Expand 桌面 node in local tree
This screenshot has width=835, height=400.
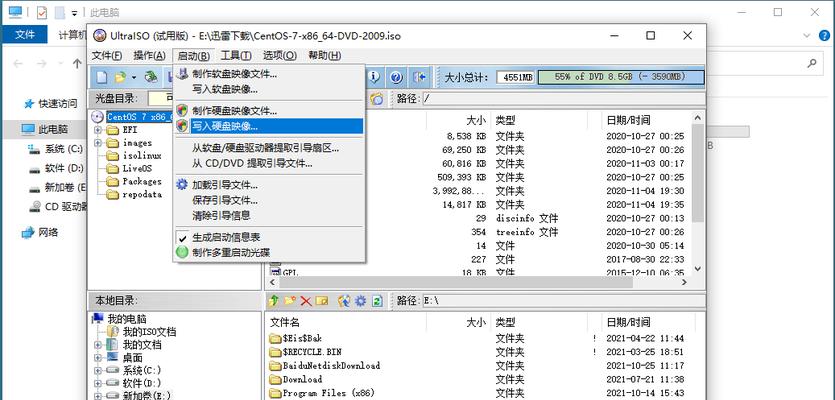tap(98, 357)
